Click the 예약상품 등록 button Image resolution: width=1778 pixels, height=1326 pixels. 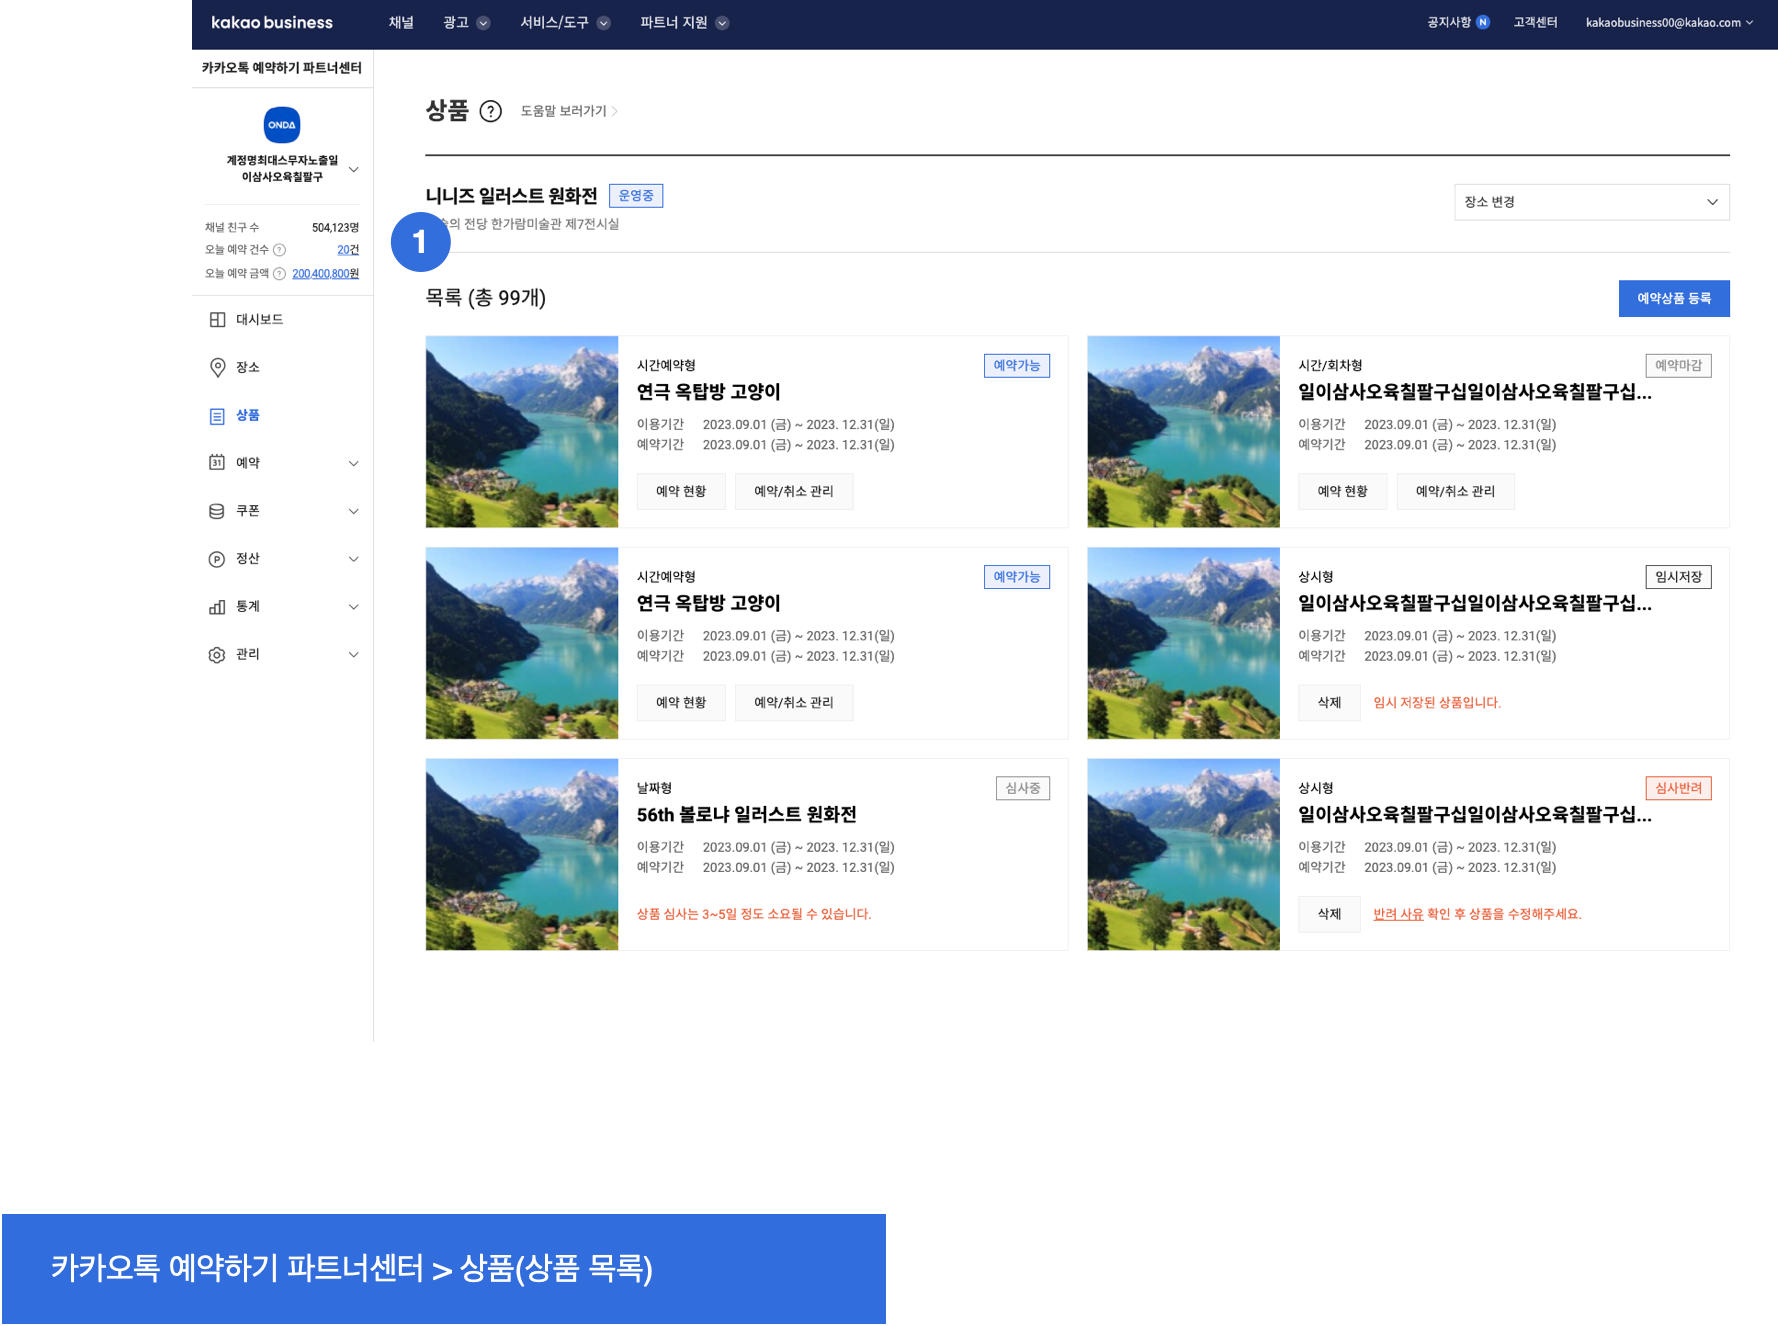[1673, 298]
